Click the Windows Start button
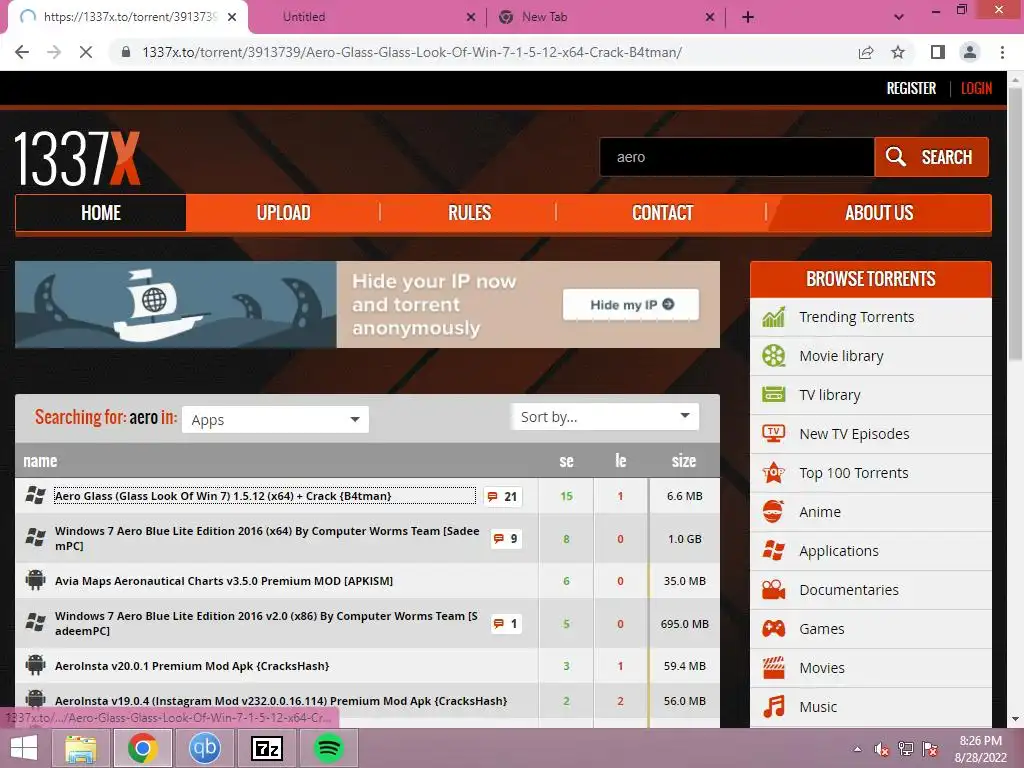The image size is (1024, 768). (x=24, y=748)
